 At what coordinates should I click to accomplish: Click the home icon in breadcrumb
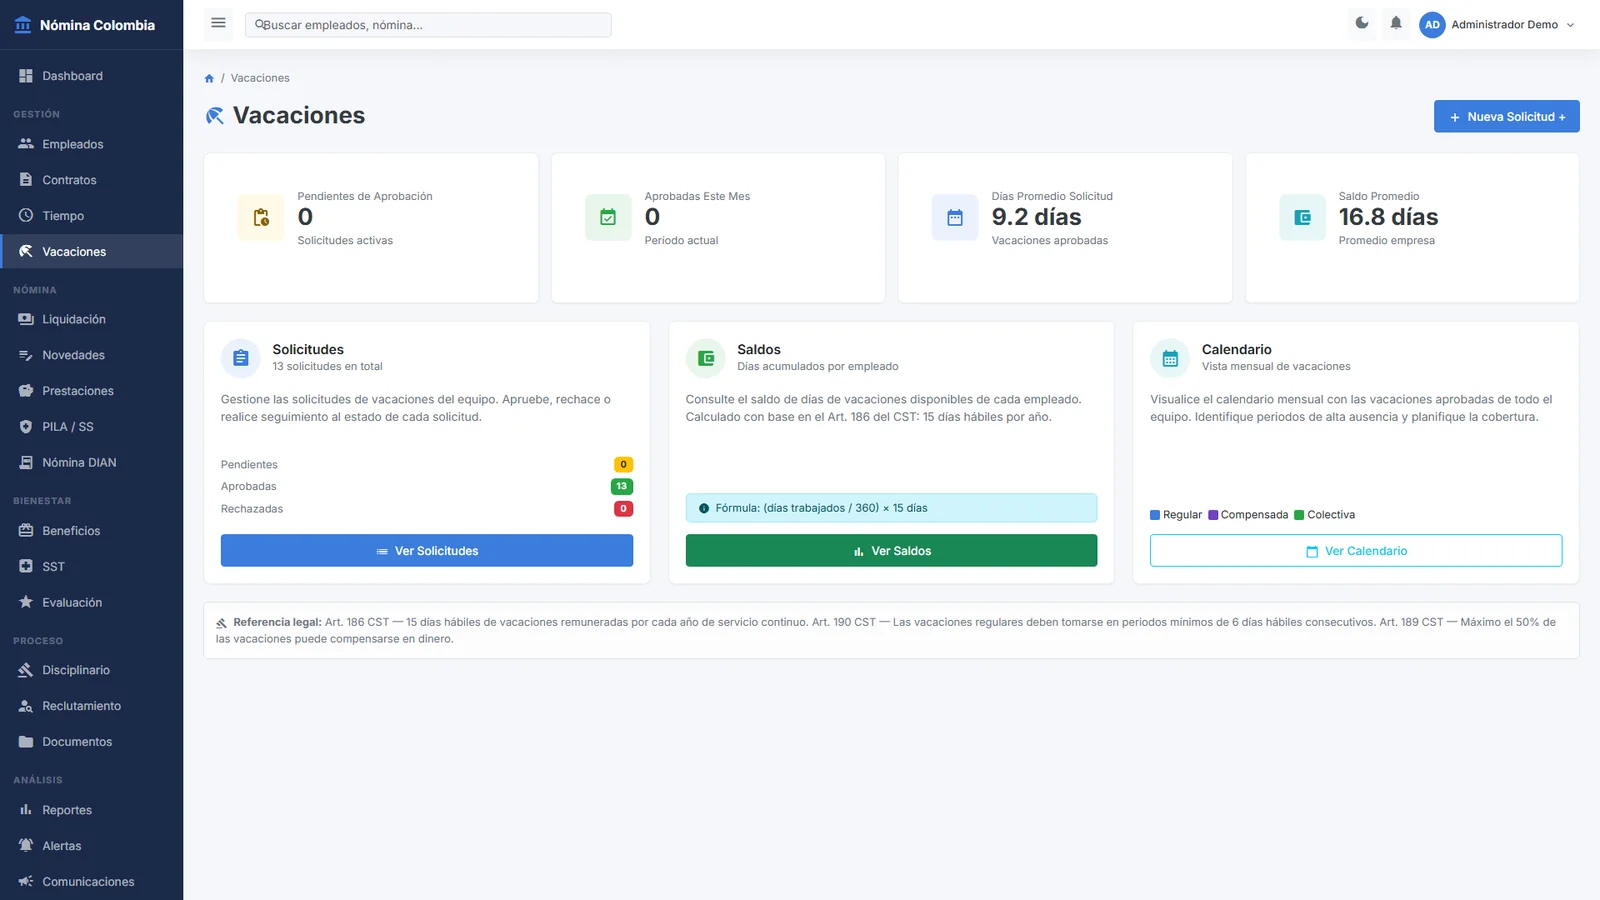click(209, 78)
